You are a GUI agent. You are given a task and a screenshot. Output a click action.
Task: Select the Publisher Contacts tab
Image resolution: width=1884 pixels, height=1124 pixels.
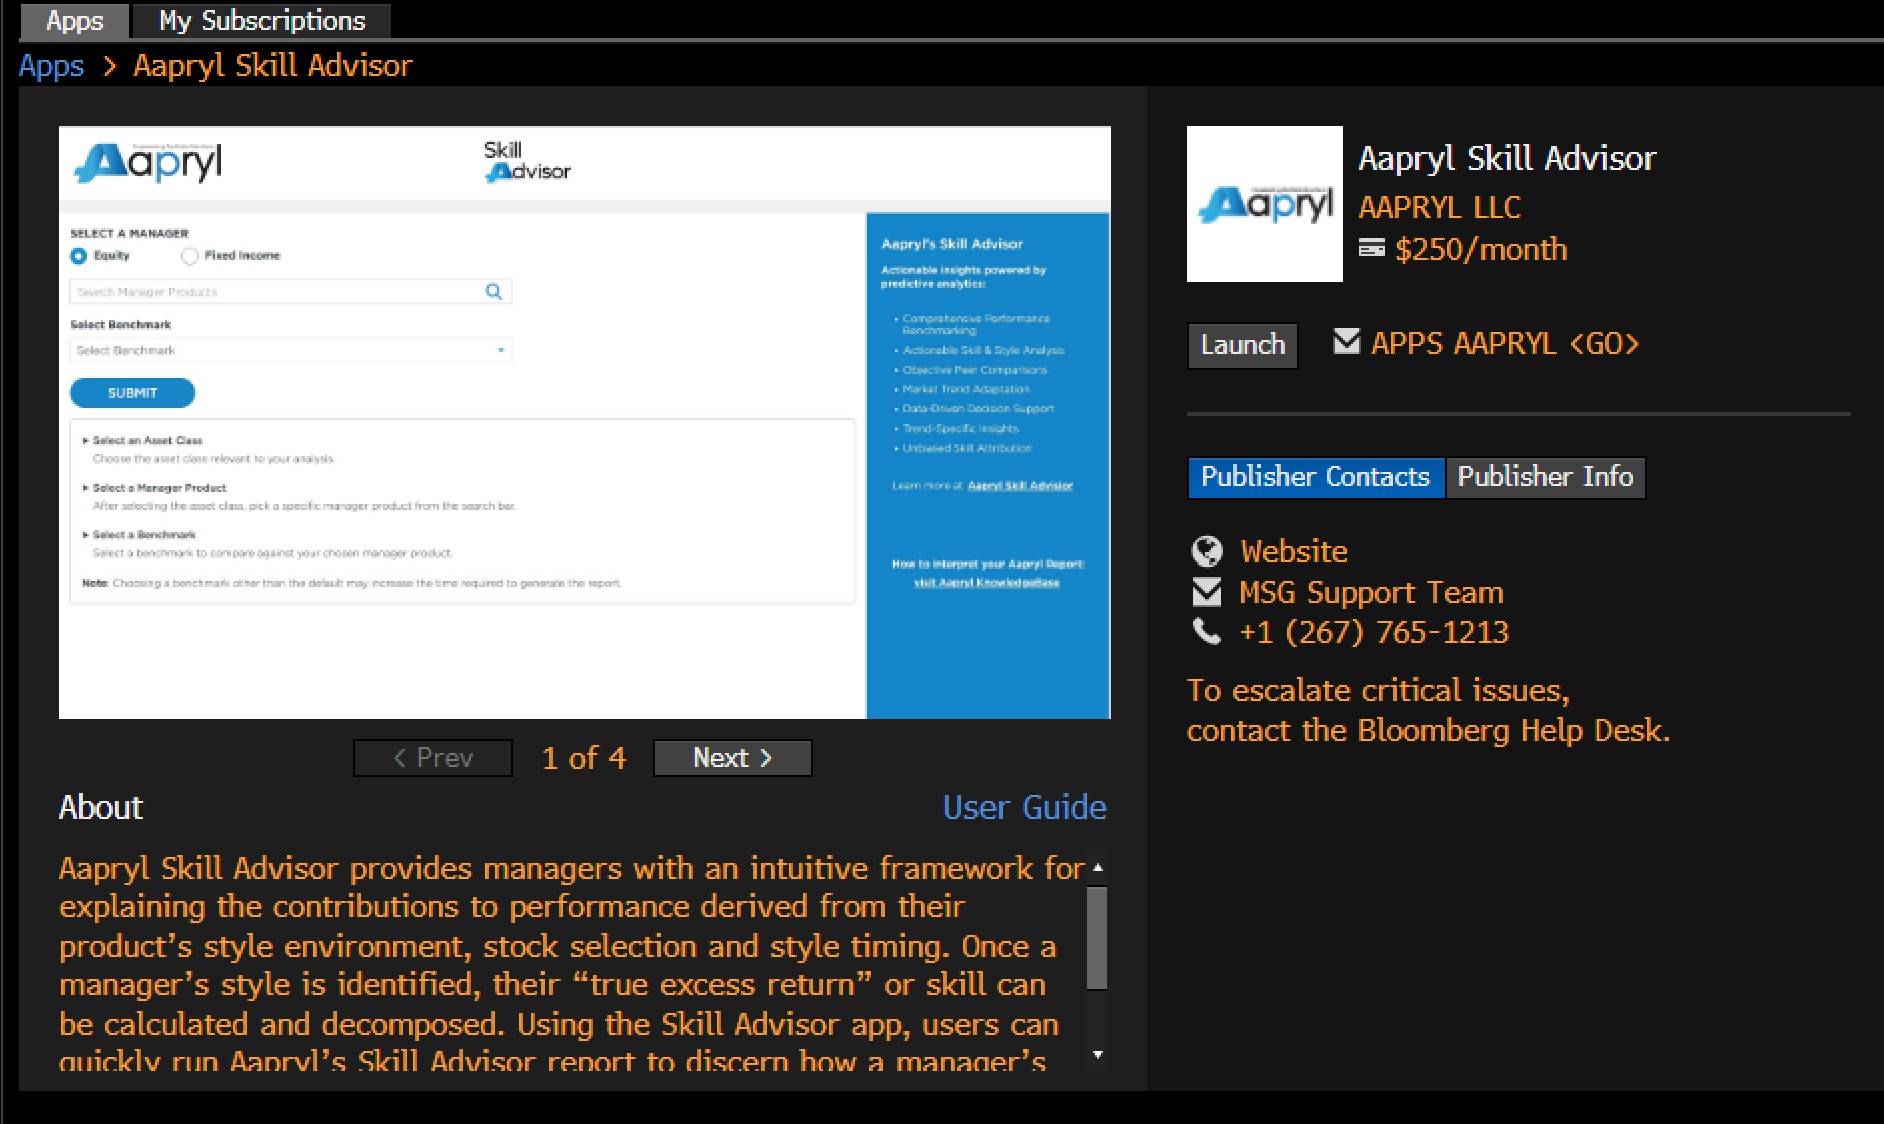pos(1315,477)
